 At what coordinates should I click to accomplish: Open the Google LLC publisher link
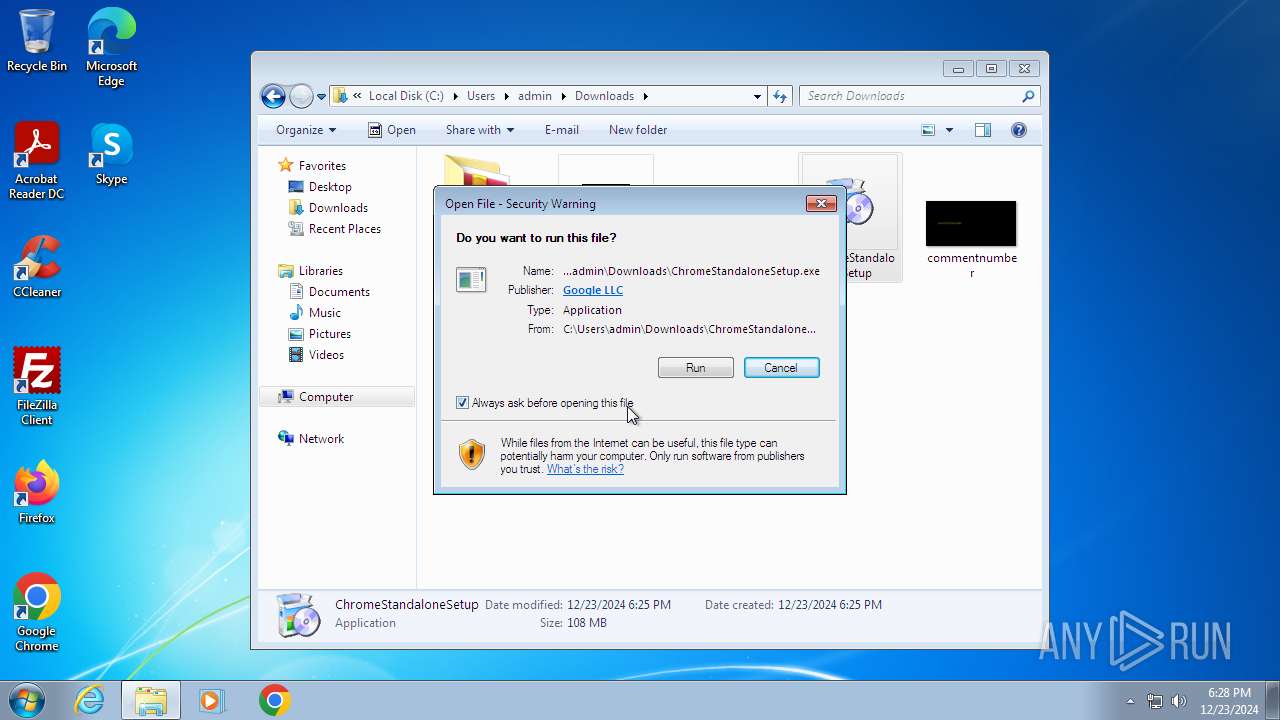tap(593, 290)
